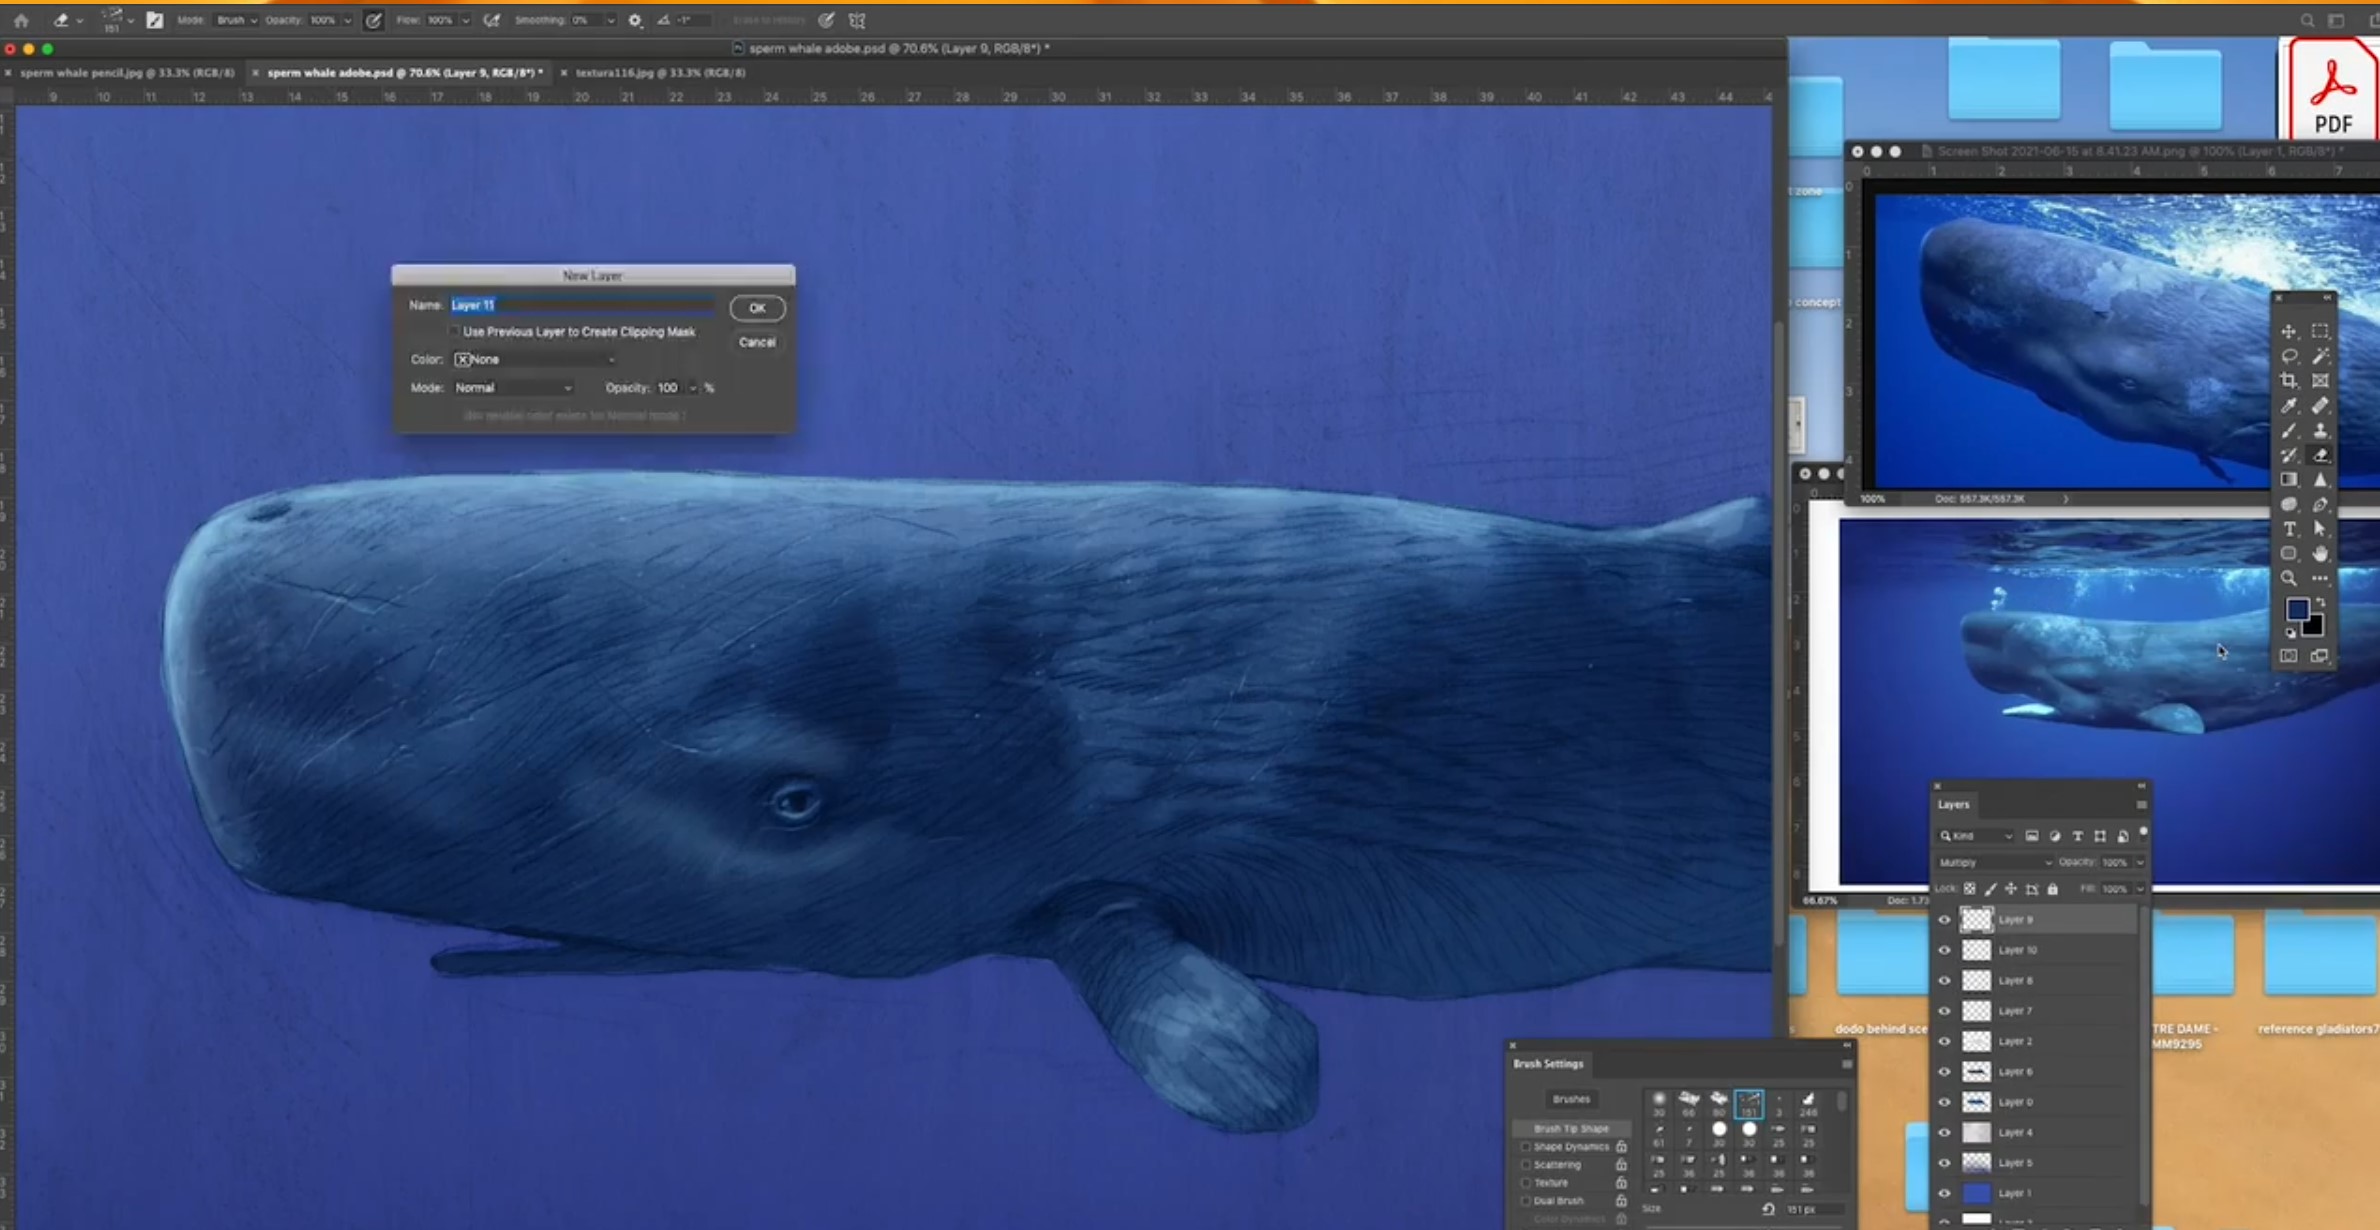Enable Scattering in Brush Settings
The height and width of the screenshot is (1230, 2380).
[x=1526, y=1165]
